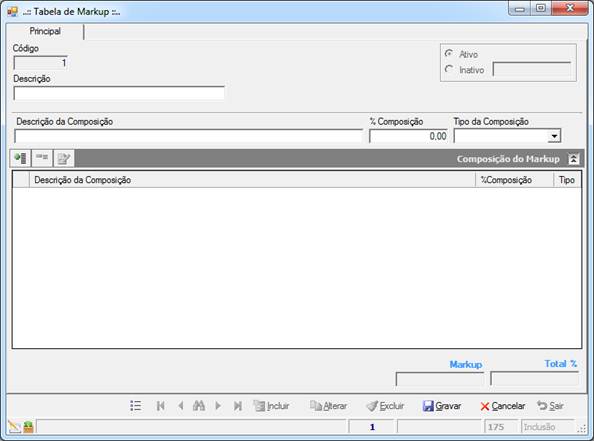The width and height of the screenshot is (594, 441).
Task: Go to the previous record
Action: point(181,406)
